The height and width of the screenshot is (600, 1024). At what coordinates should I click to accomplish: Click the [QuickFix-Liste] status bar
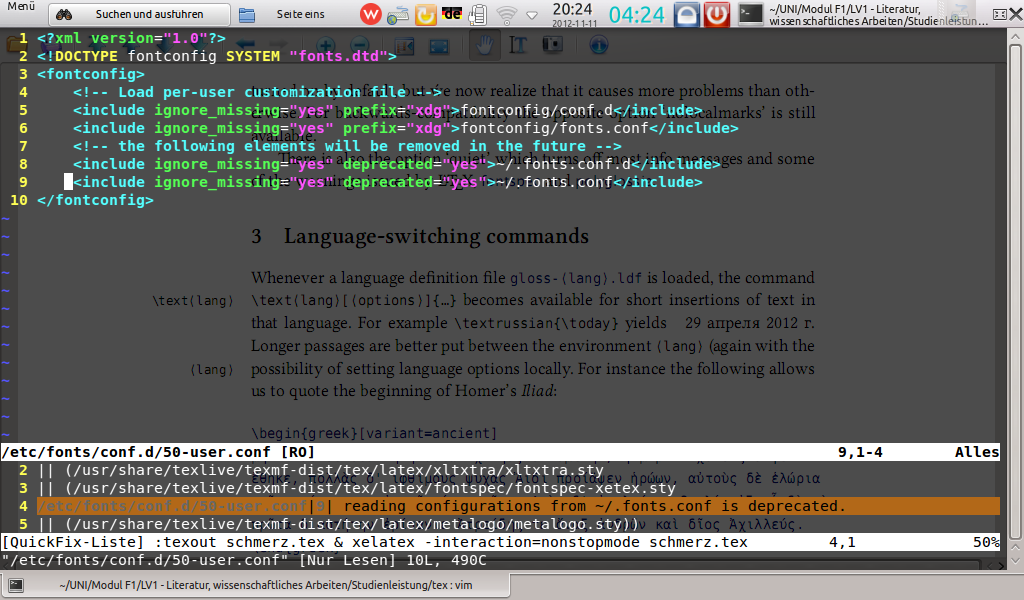[500, 542]
